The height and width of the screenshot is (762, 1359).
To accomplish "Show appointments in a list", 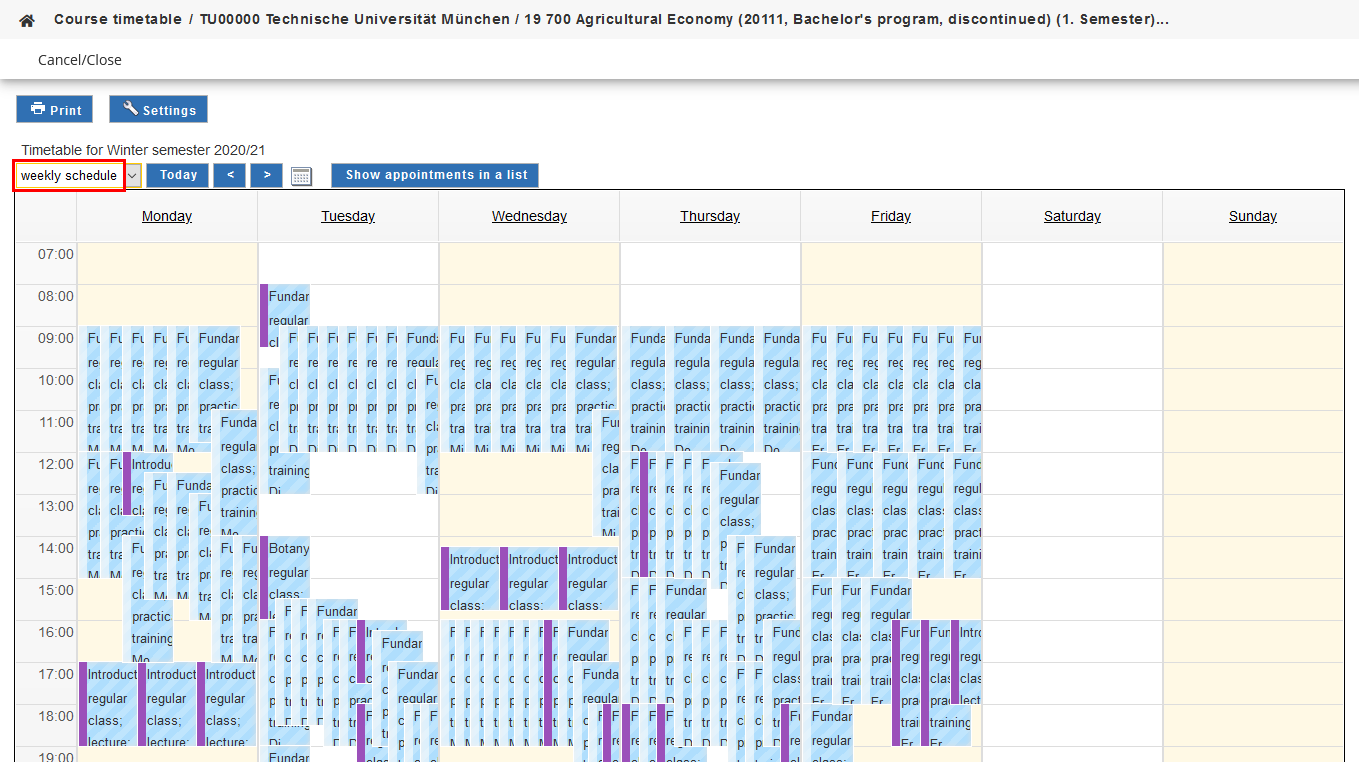I will point(435,175).
